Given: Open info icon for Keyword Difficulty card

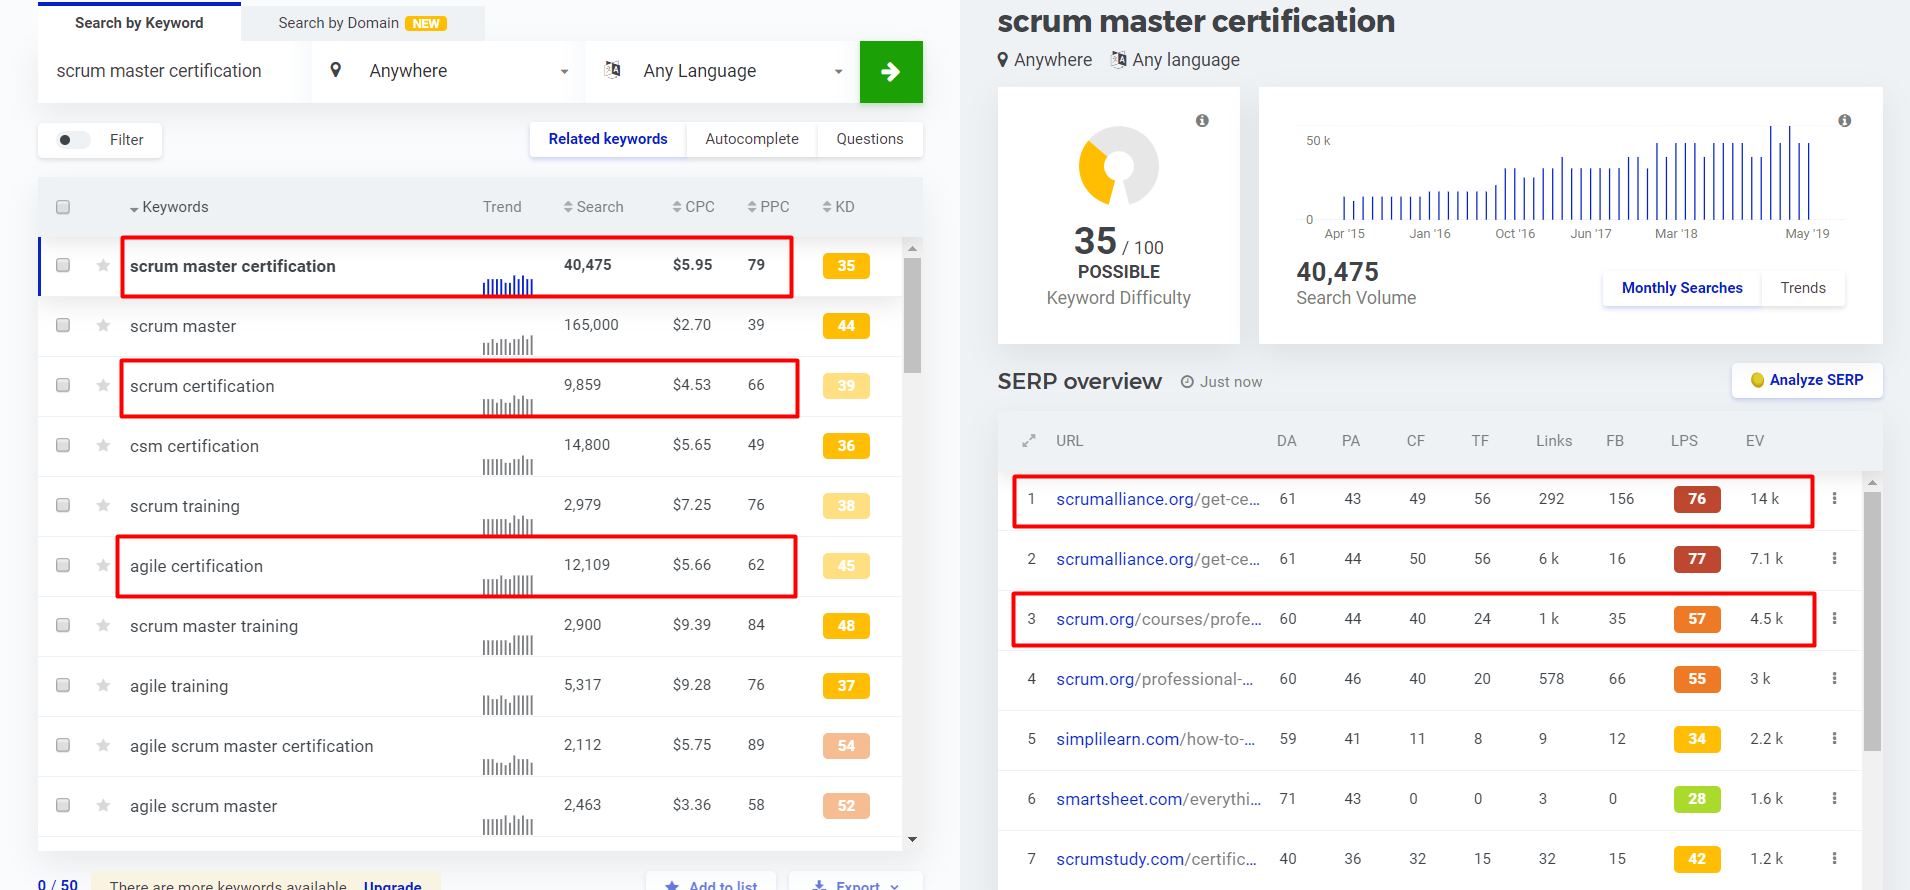Looking at the screenshot, I should [x=1202, y=121].
